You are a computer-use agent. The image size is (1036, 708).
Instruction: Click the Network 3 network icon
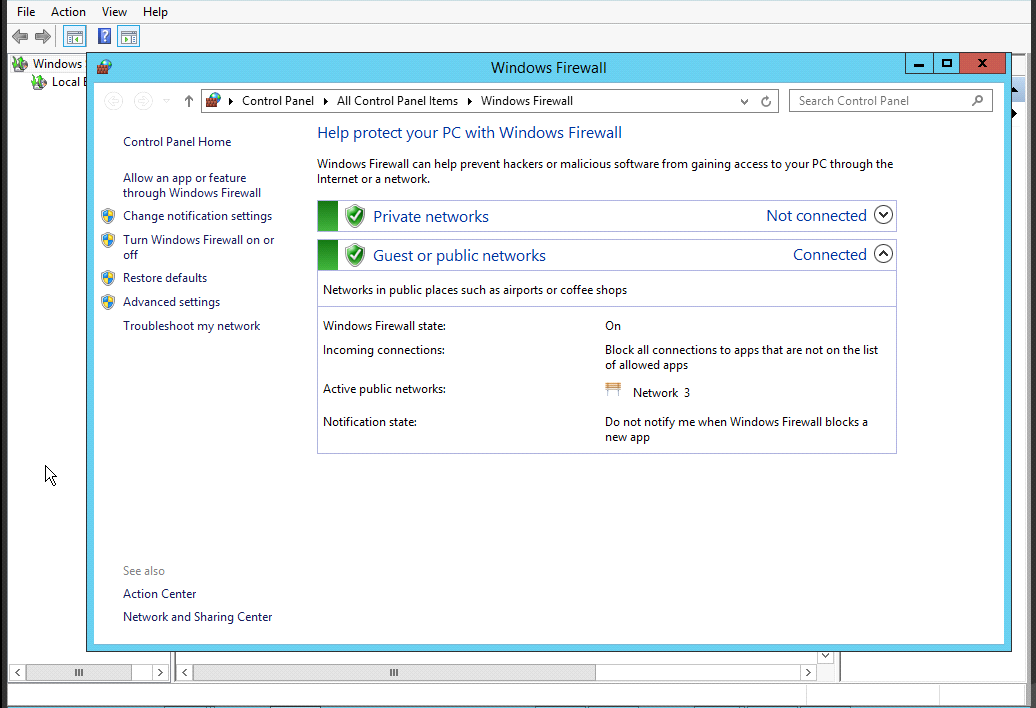613,389
